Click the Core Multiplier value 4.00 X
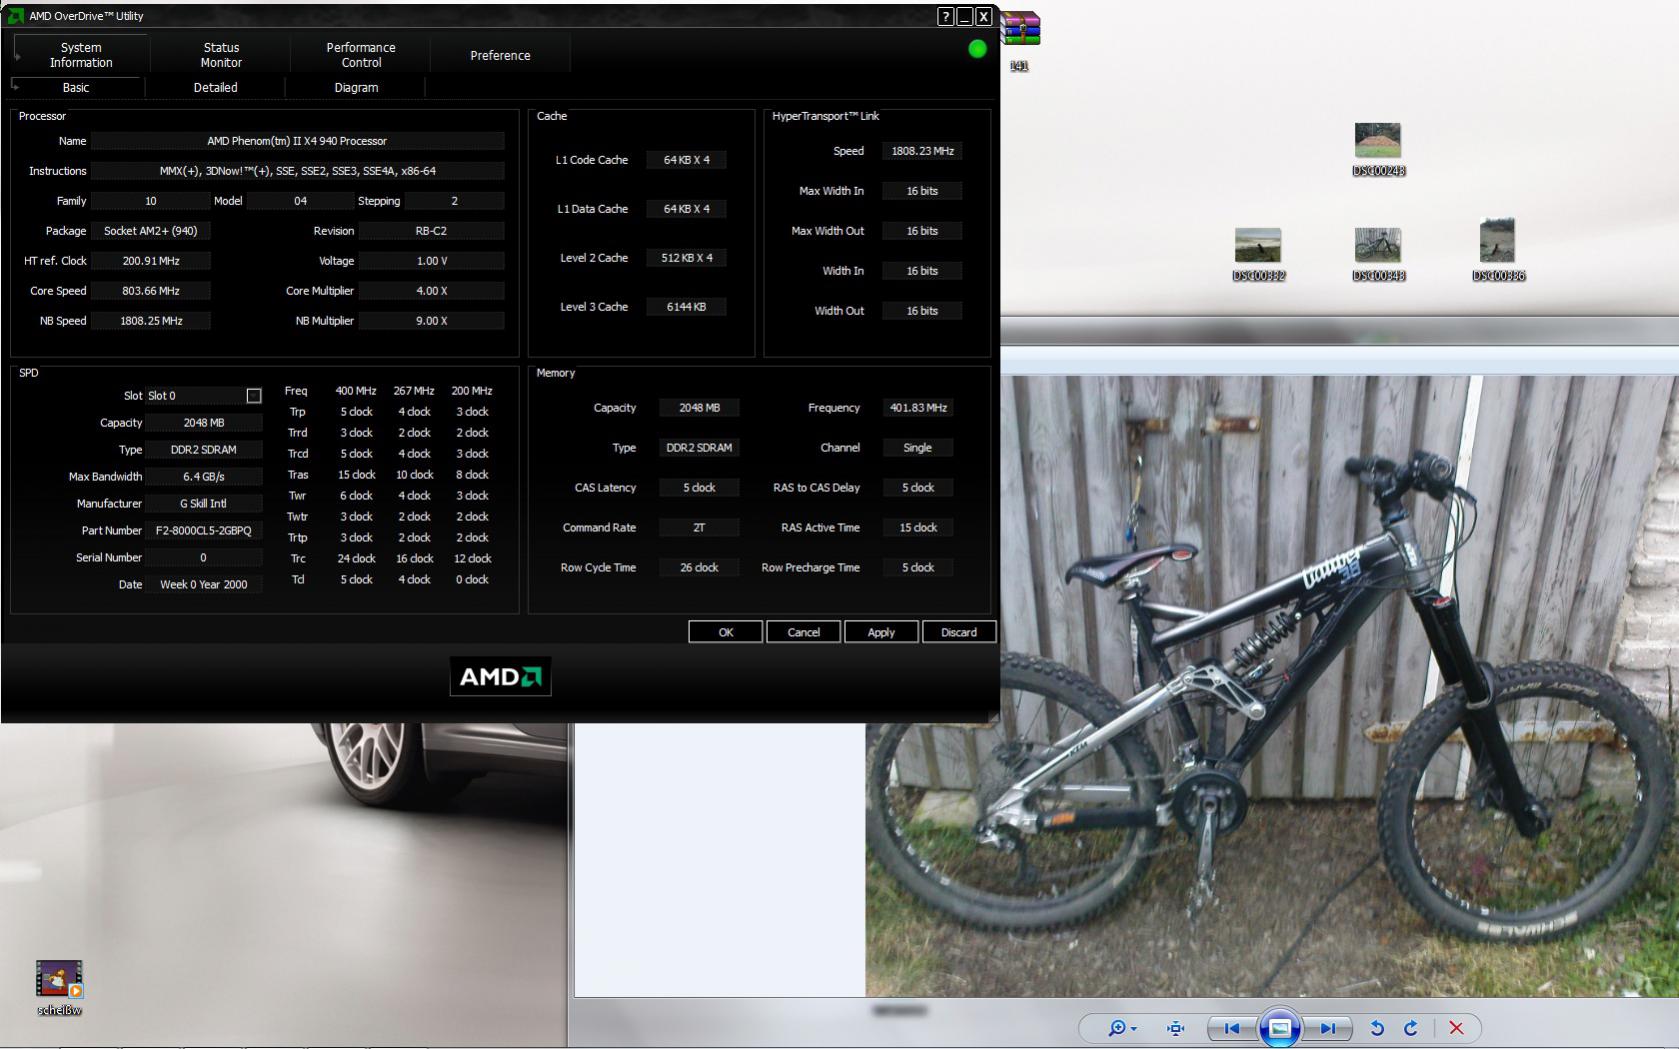 tap(431, 291)
